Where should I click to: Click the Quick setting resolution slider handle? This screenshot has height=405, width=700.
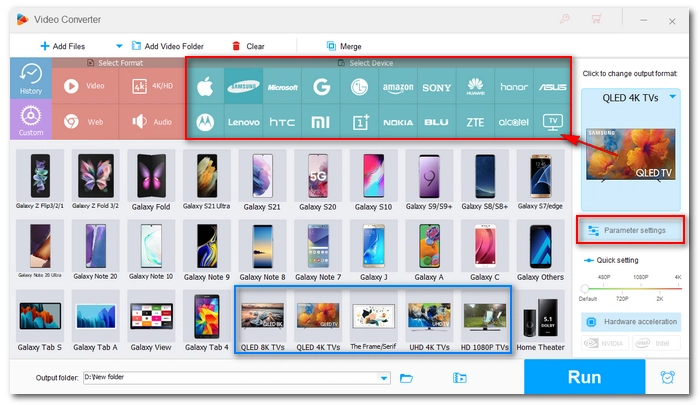pos(584,288)
